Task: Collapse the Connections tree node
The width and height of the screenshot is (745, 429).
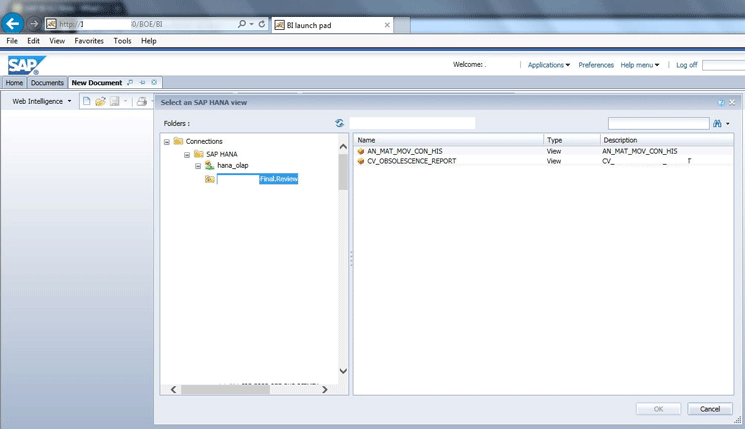Action: (x=167, y=142)
